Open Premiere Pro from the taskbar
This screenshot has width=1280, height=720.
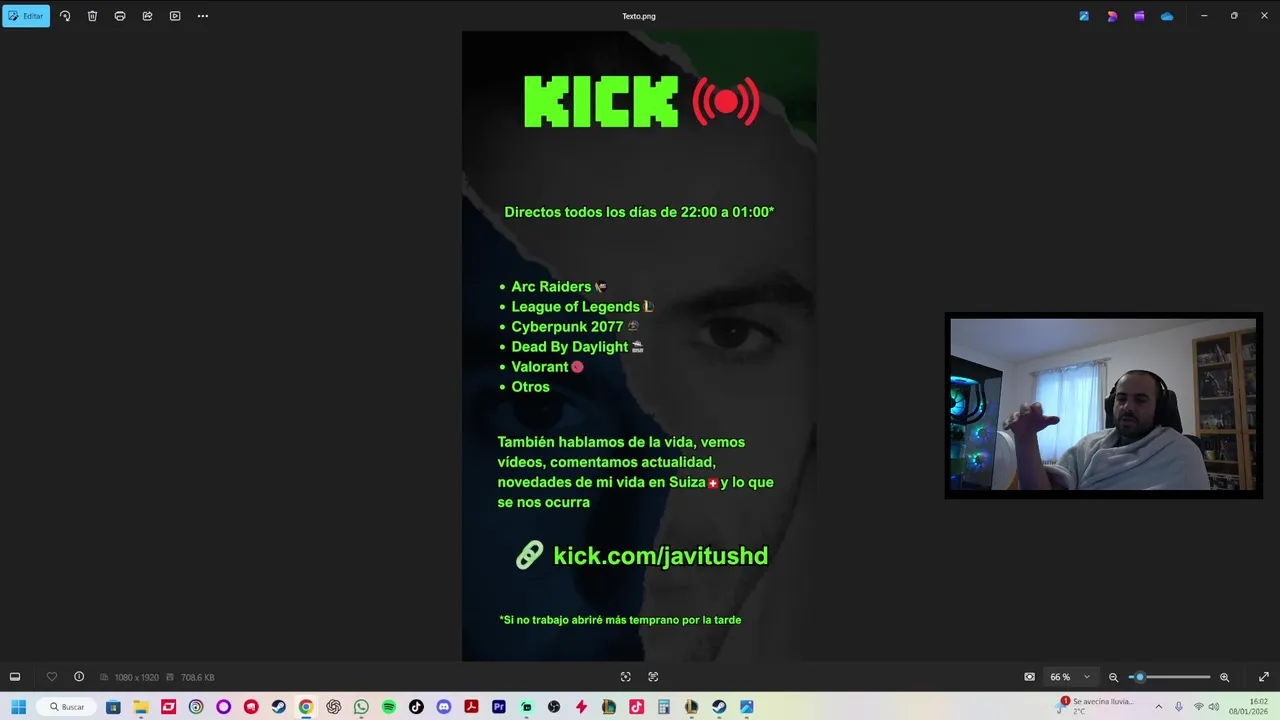(x=499, y=707)
